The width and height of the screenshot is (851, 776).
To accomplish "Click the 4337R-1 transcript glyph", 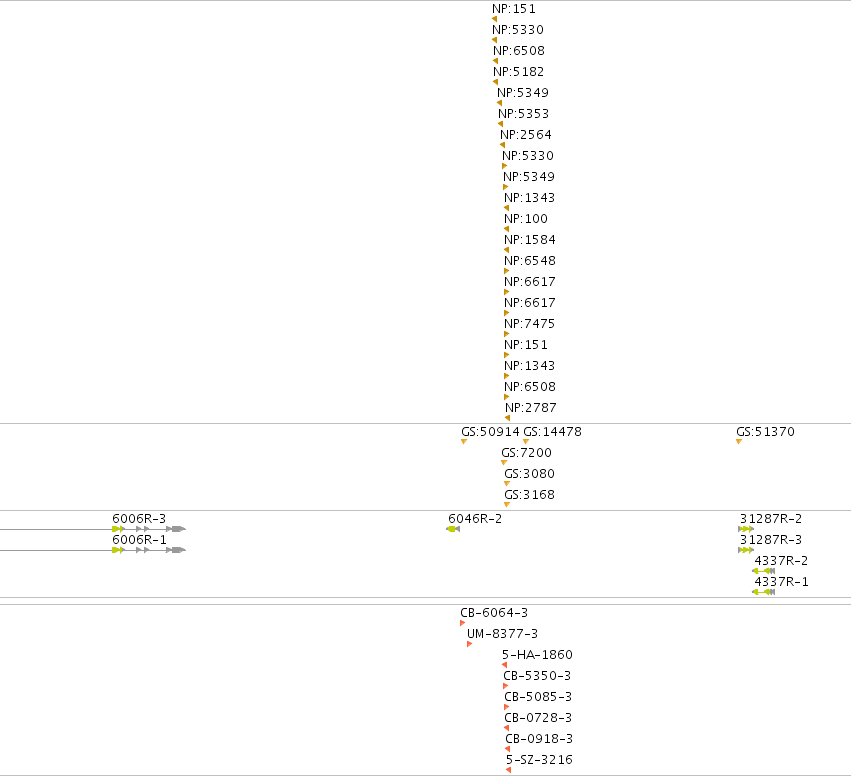I will pyautogui.click(x=764, y=592).
